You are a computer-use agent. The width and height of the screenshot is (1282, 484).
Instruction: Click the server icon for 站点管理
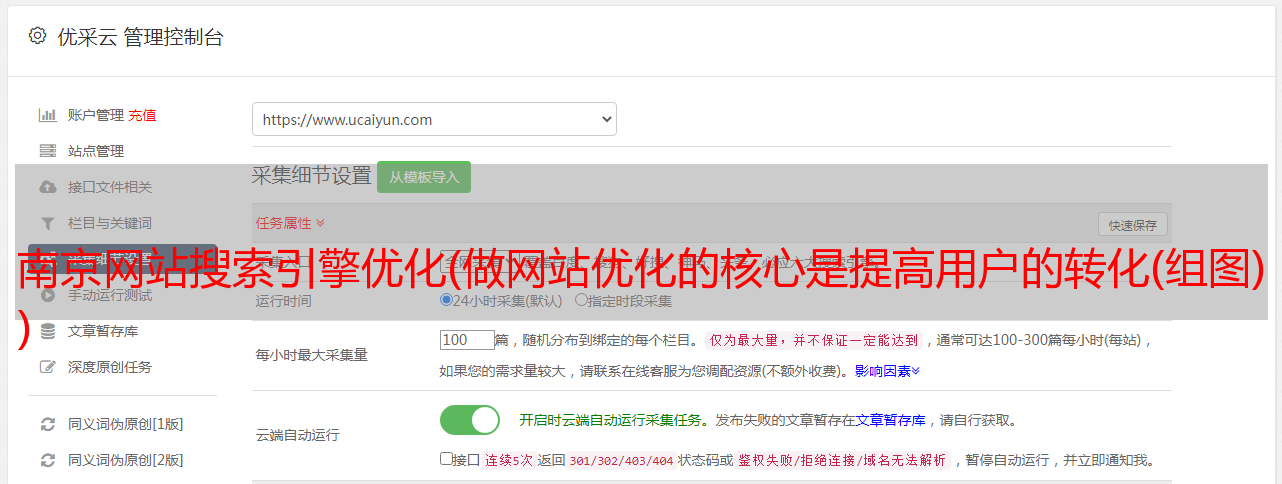tap(47, 151)
